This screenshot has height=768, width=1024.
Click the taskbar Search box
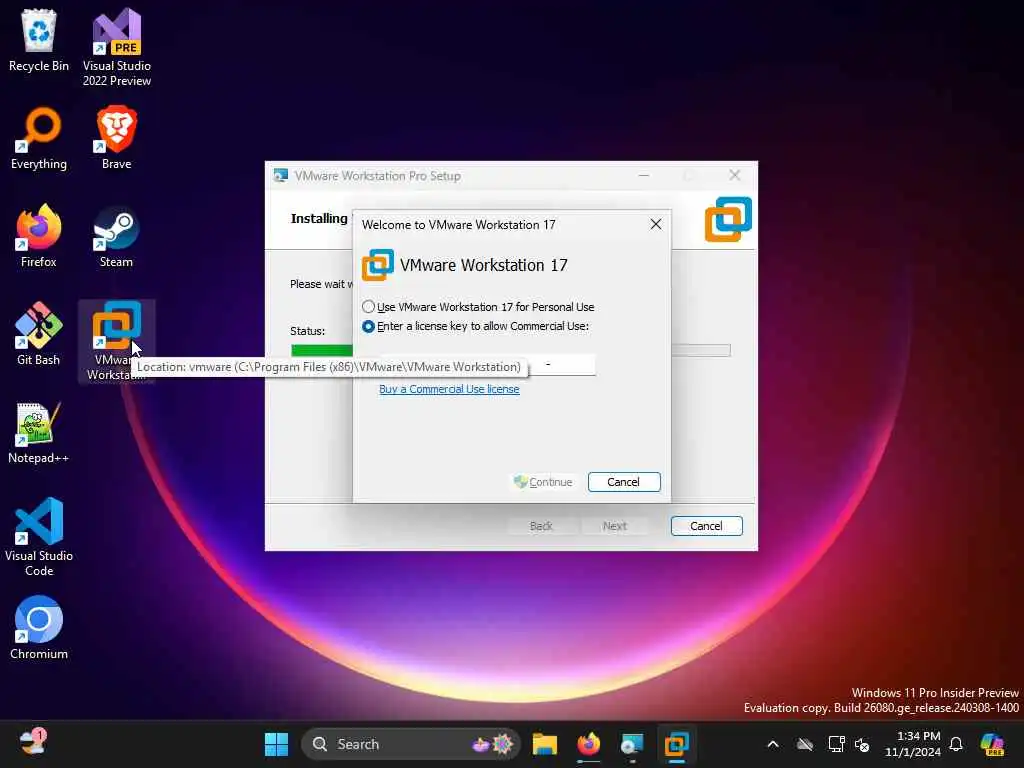[x=410, y=744]
